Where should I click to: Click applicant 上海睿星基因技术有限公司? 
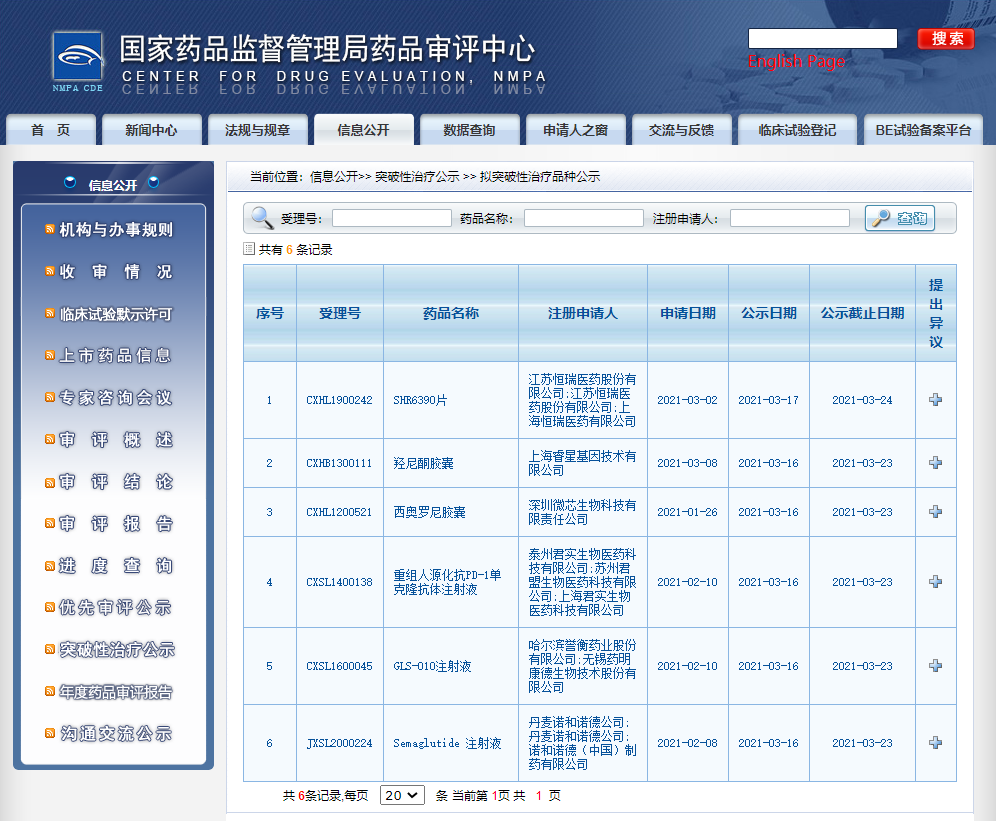[x=582, y=463]
